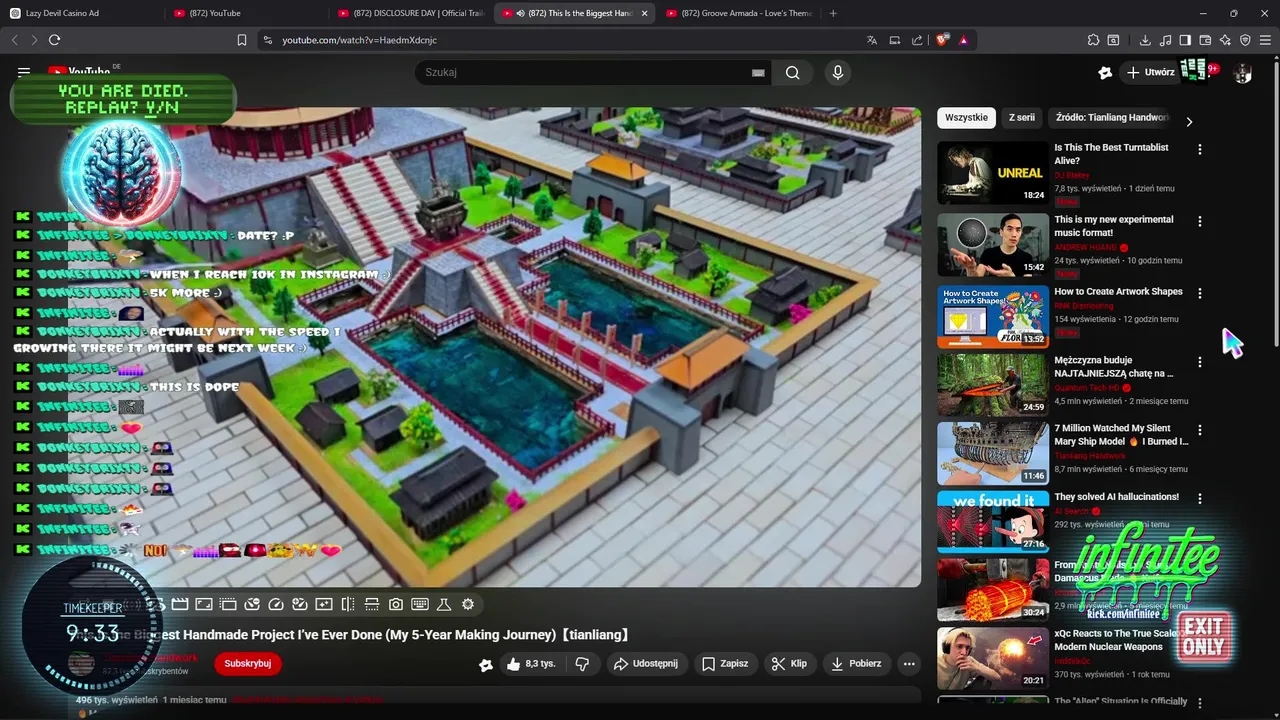This screenshot has height=720, width=1280.
Task: Open the media playlist music note icon
Action: coord(1165,40)
